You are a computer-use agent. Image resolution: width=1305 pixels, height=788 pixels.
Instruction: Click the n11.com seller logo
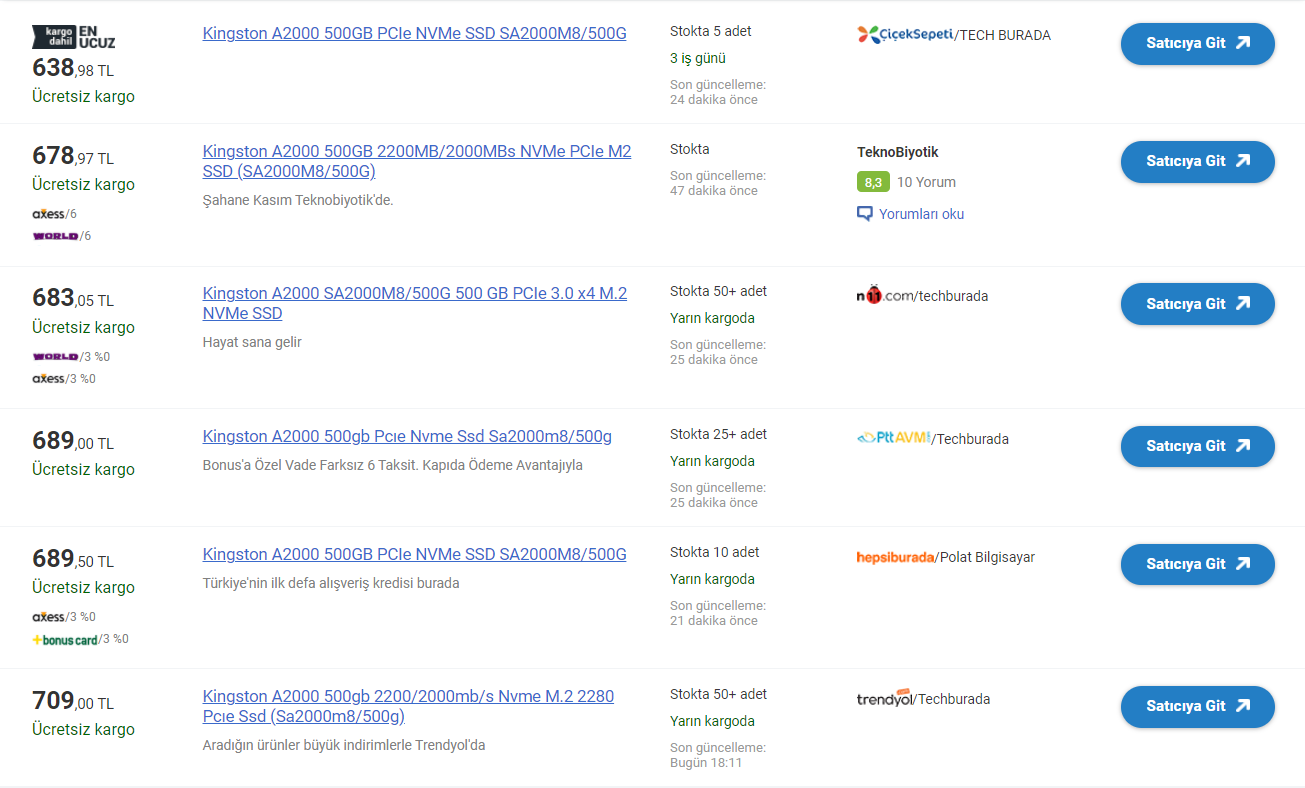click(884, 296)
